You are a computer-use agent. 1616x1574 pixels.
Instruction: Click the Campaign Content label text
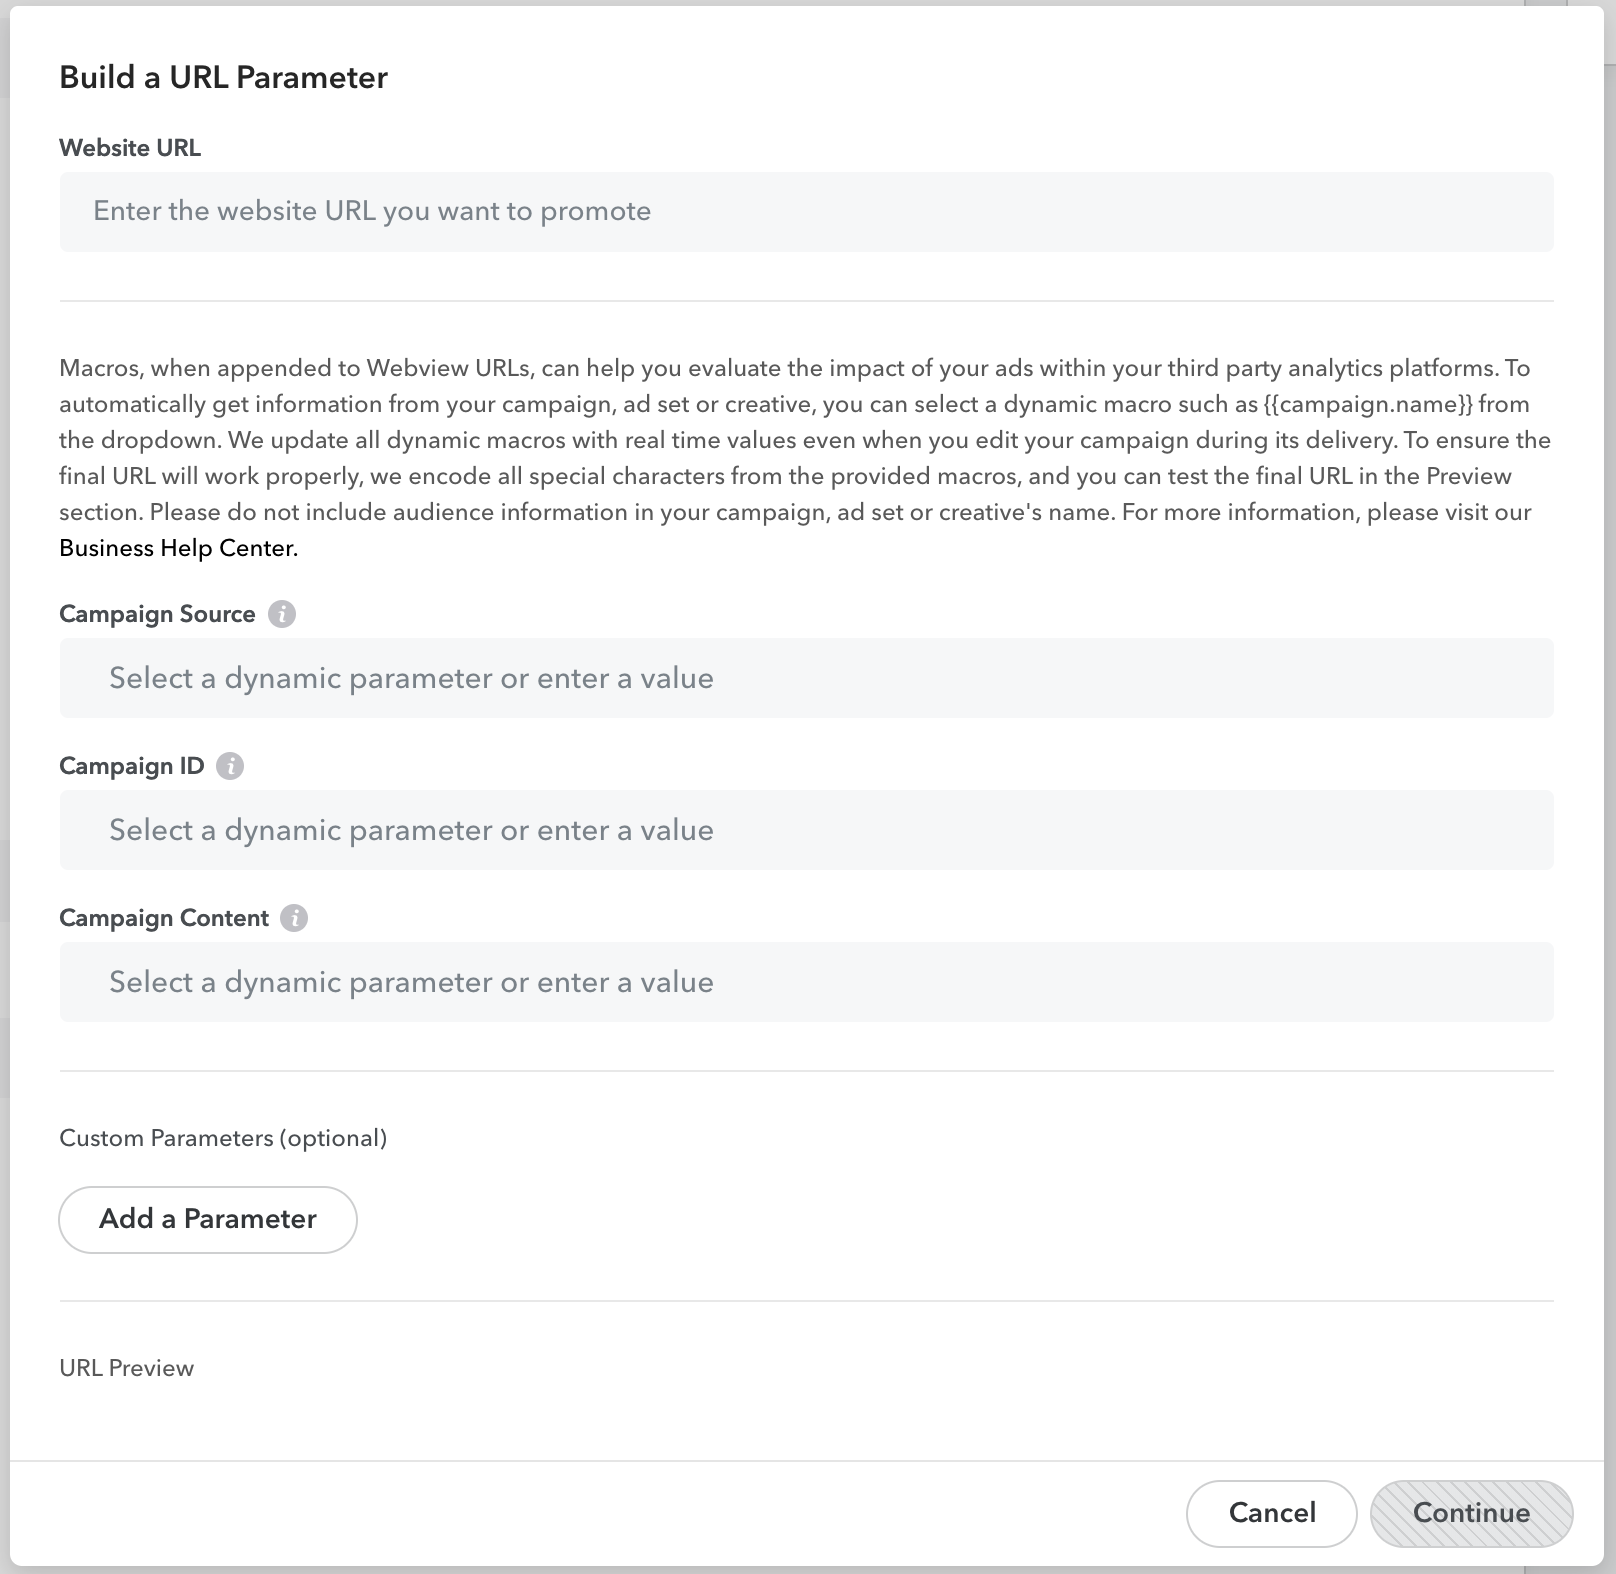(x=164, y=918)
